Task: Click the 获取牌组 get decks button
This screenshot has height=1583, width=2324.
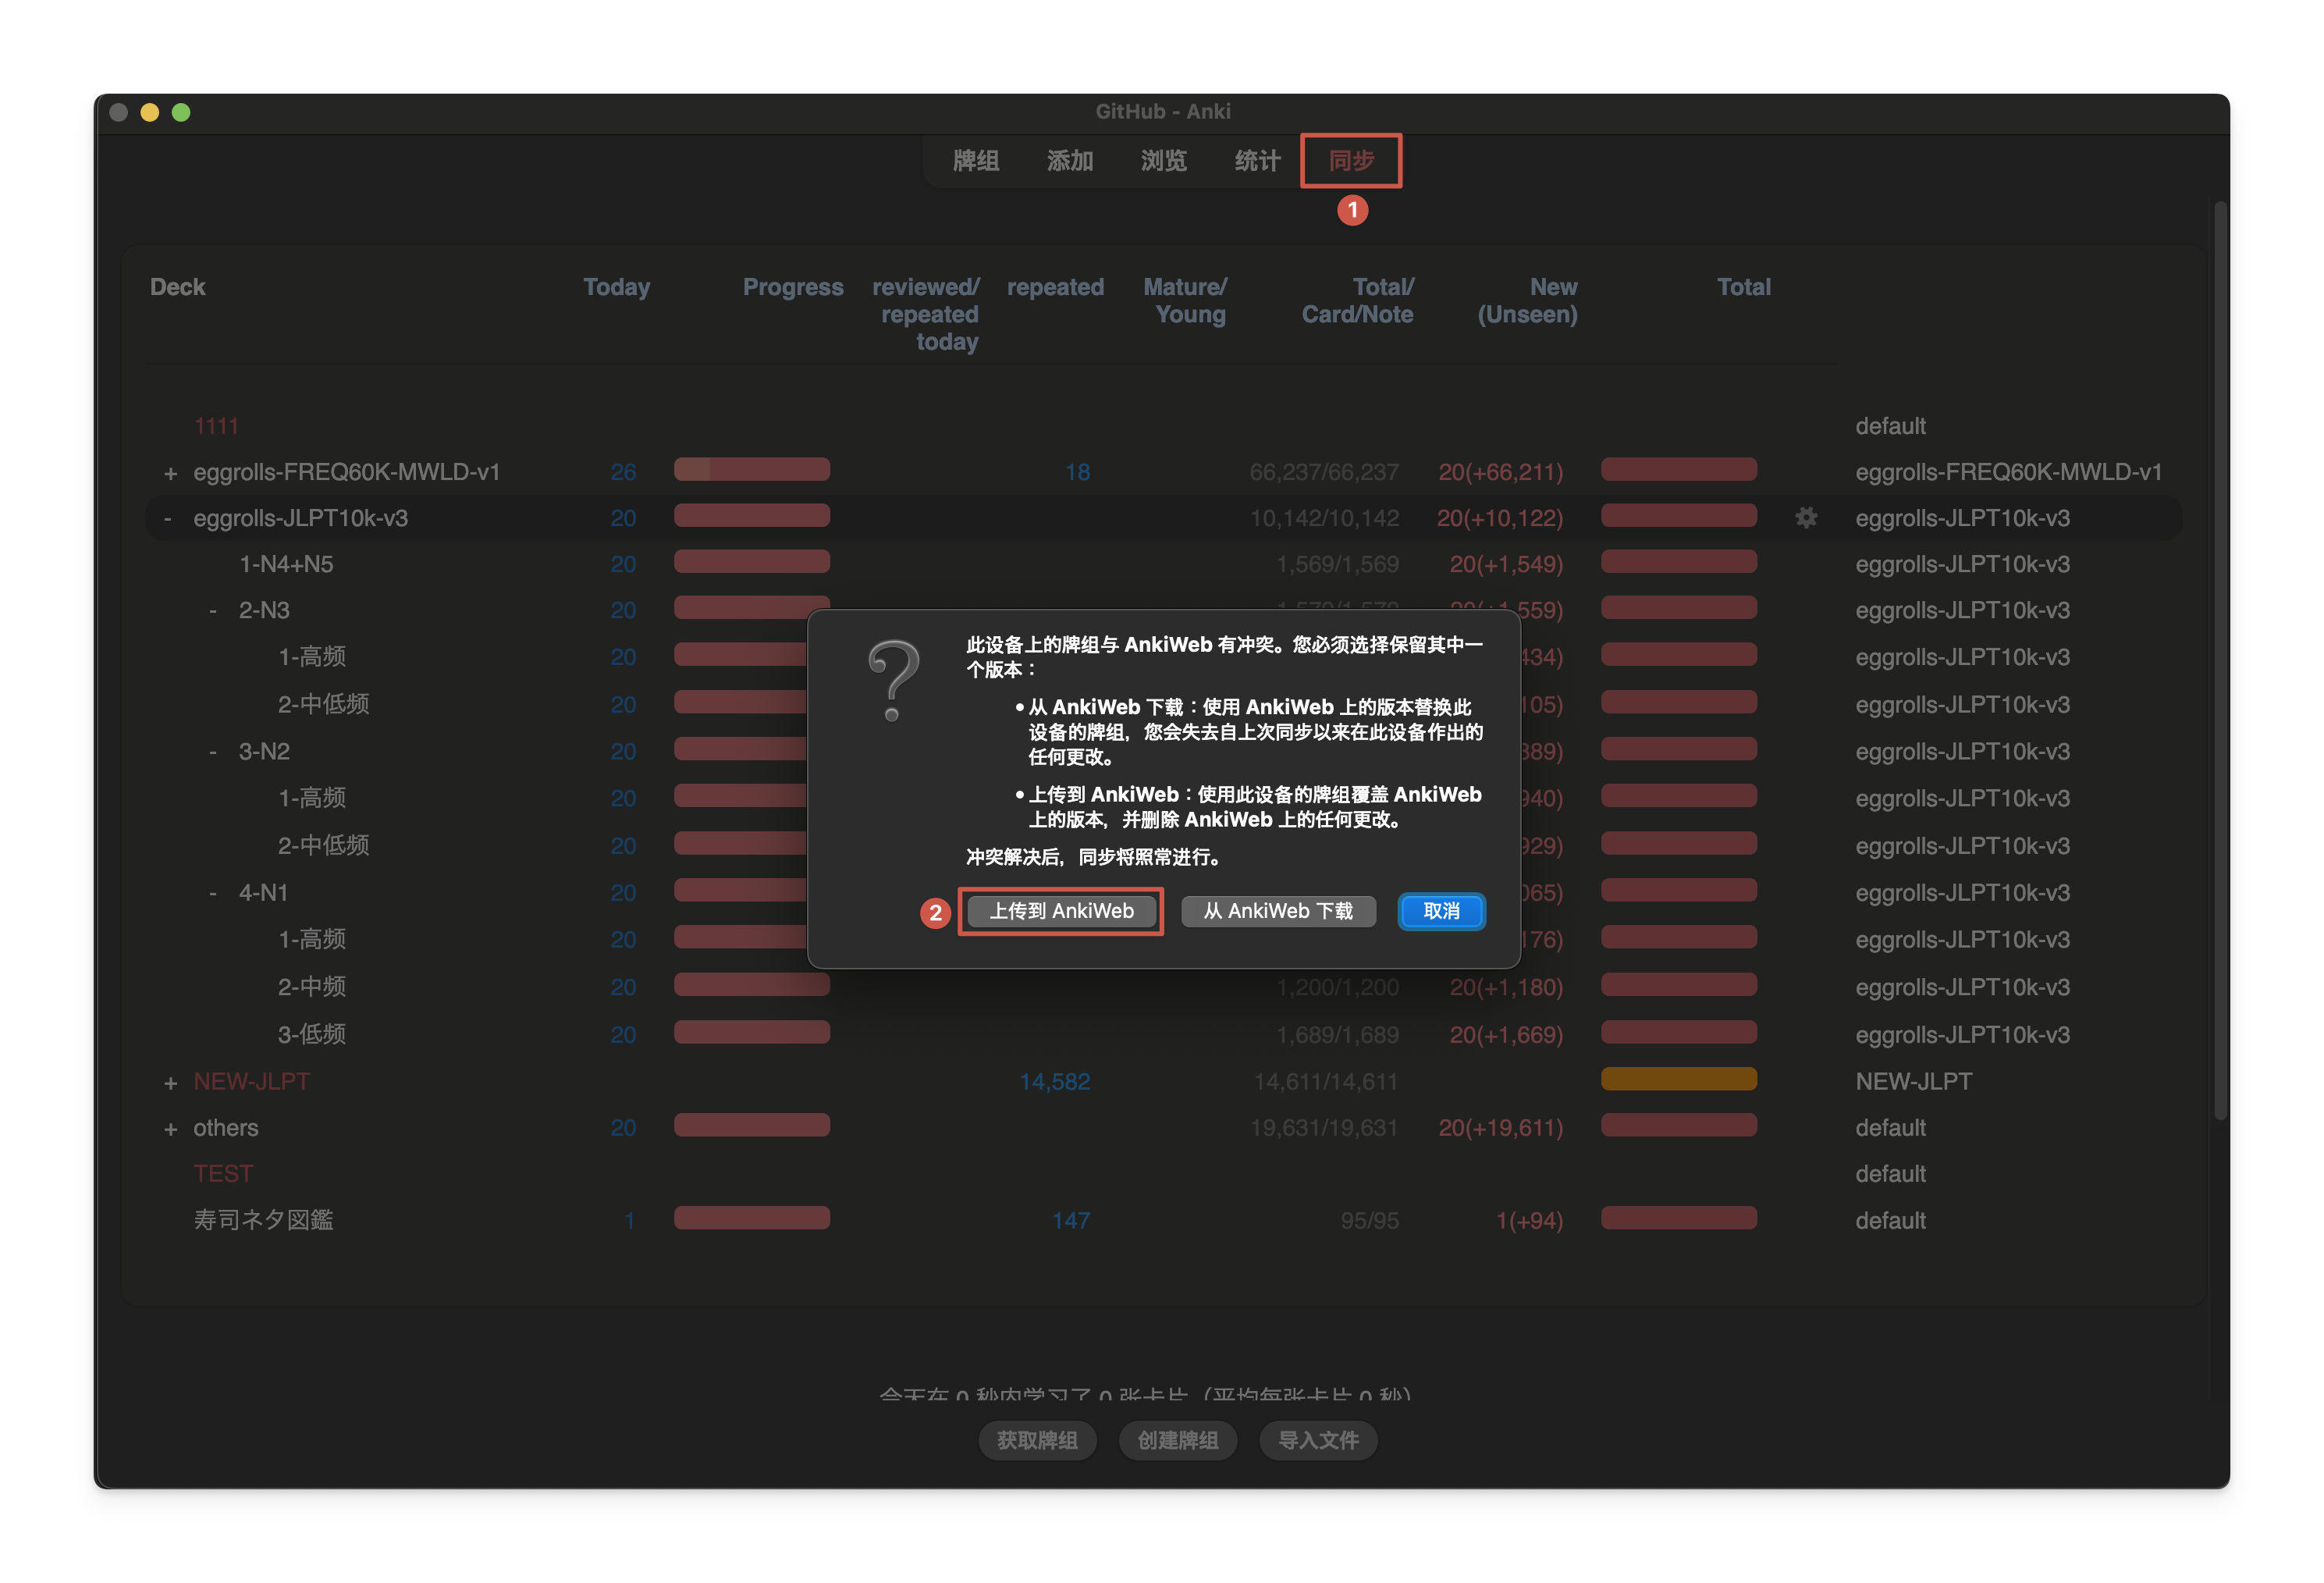Action: (x=1037, y=1440)
